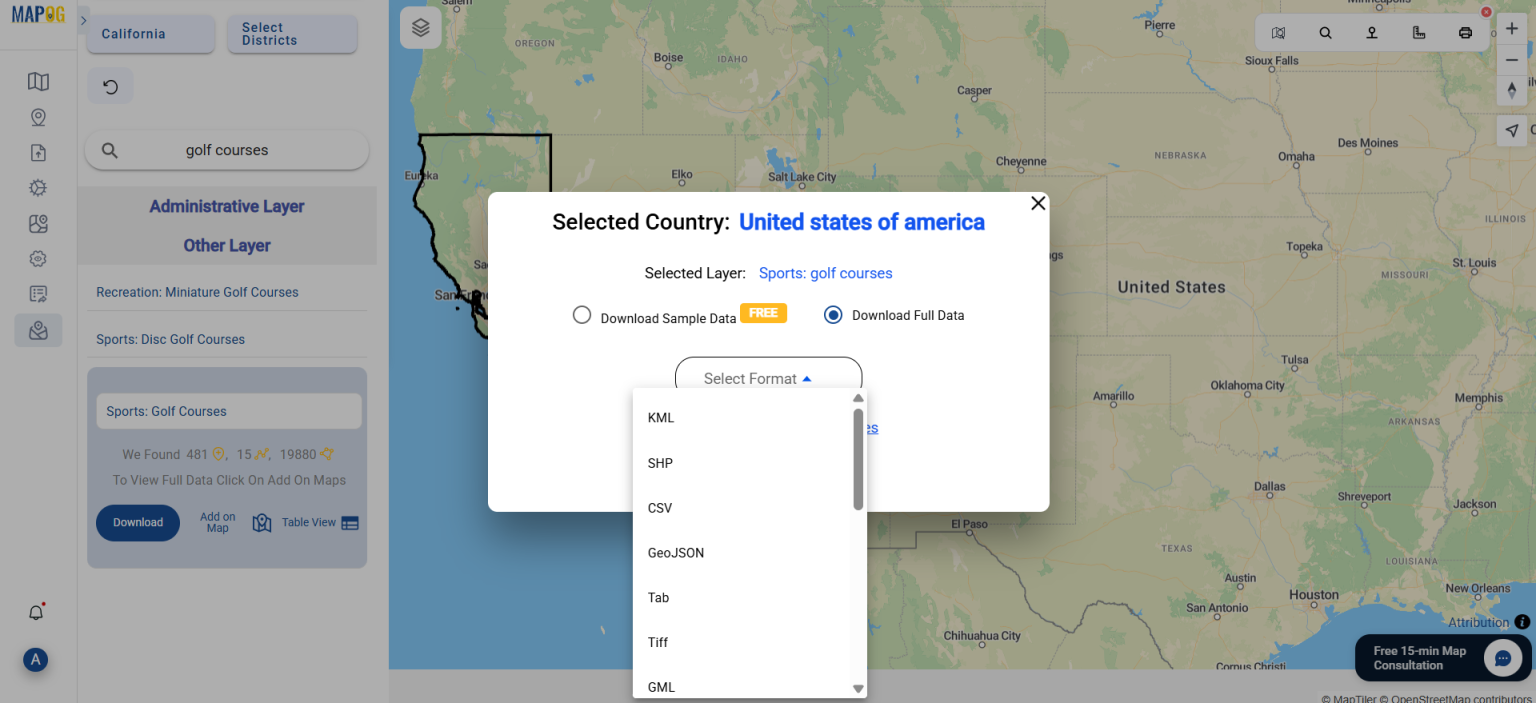Click the Download button for Sports: Golf Courses
The width and height of the screenshot is (1536, 703).
pyautogui.click(x=138, y=522)
